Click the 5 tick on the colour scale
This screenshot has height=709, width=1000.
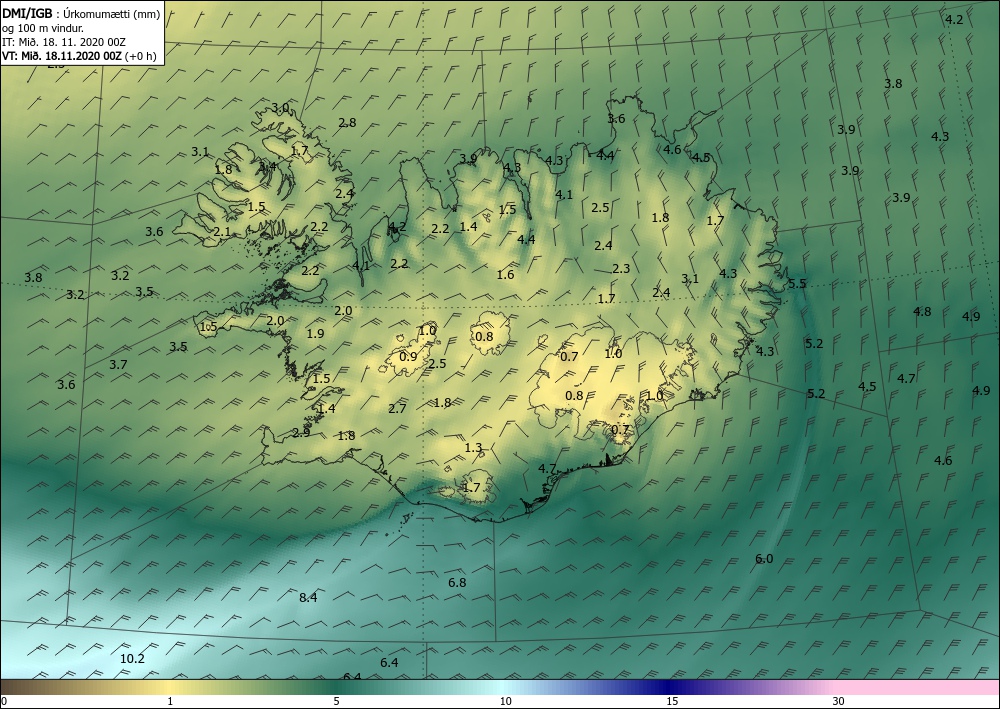[336, 701]
